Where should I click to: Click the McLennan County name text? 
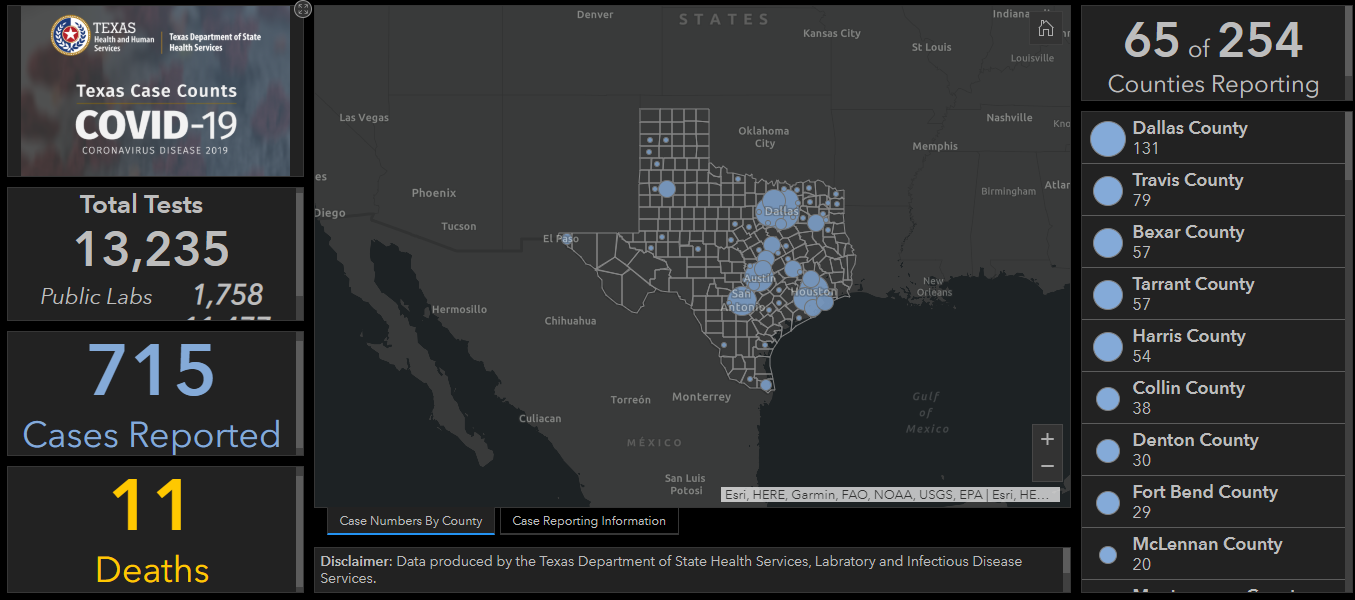[1207, 544]
